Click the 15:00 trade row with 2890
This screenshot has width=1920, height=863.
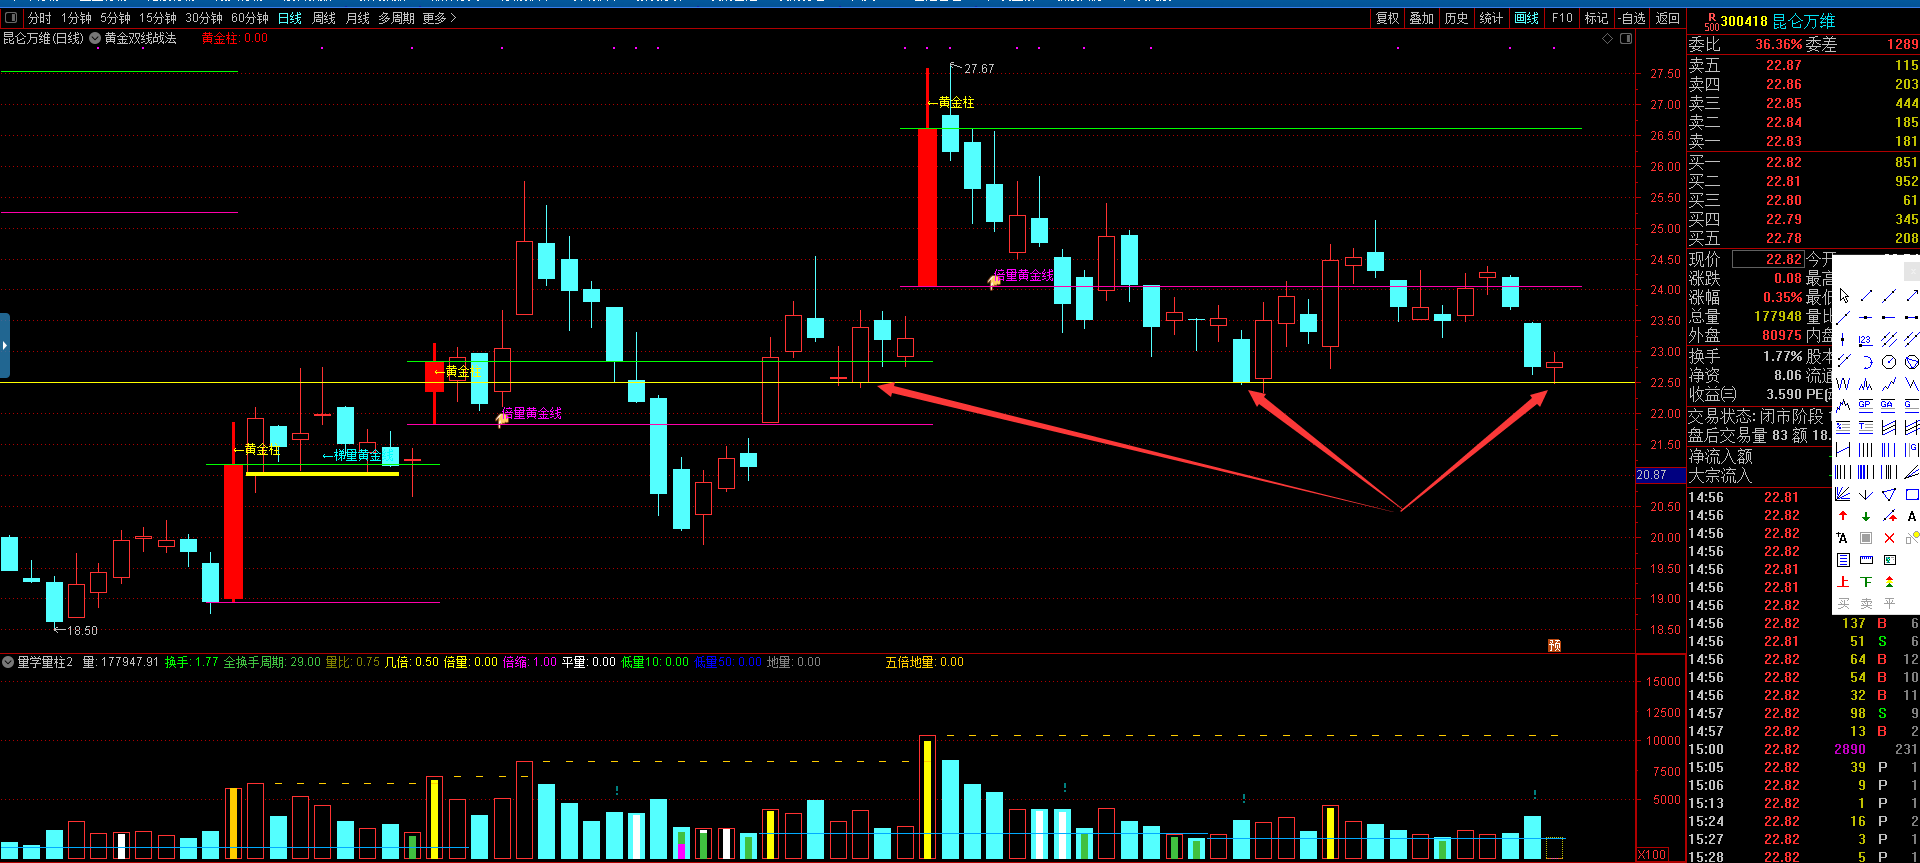tap(1803, 749)
